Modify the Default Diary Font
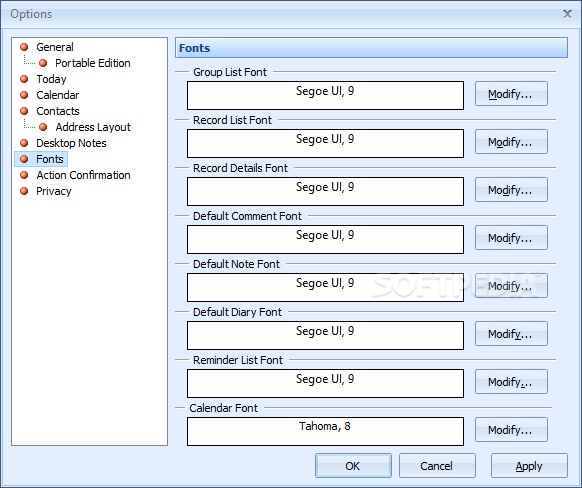Screen dimensions: 582x488 coord(511,334)
